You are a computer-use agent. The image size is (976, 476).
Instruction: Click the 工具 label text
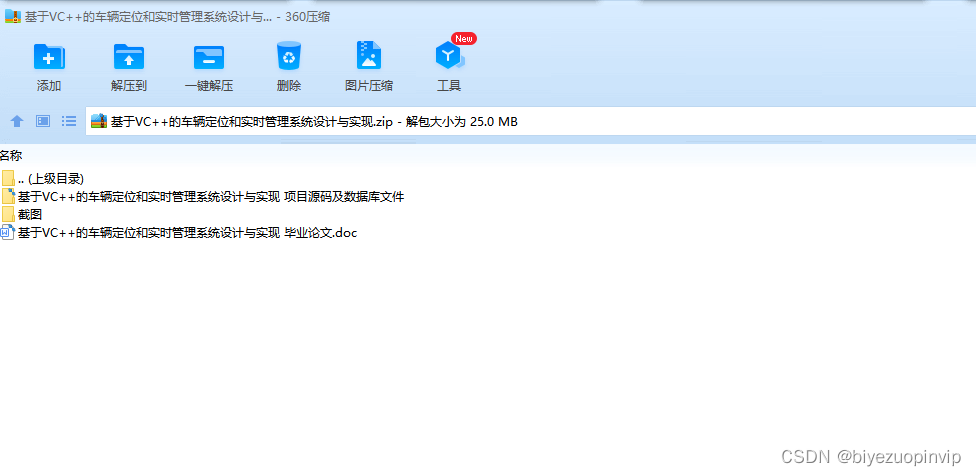pos(449,86)
